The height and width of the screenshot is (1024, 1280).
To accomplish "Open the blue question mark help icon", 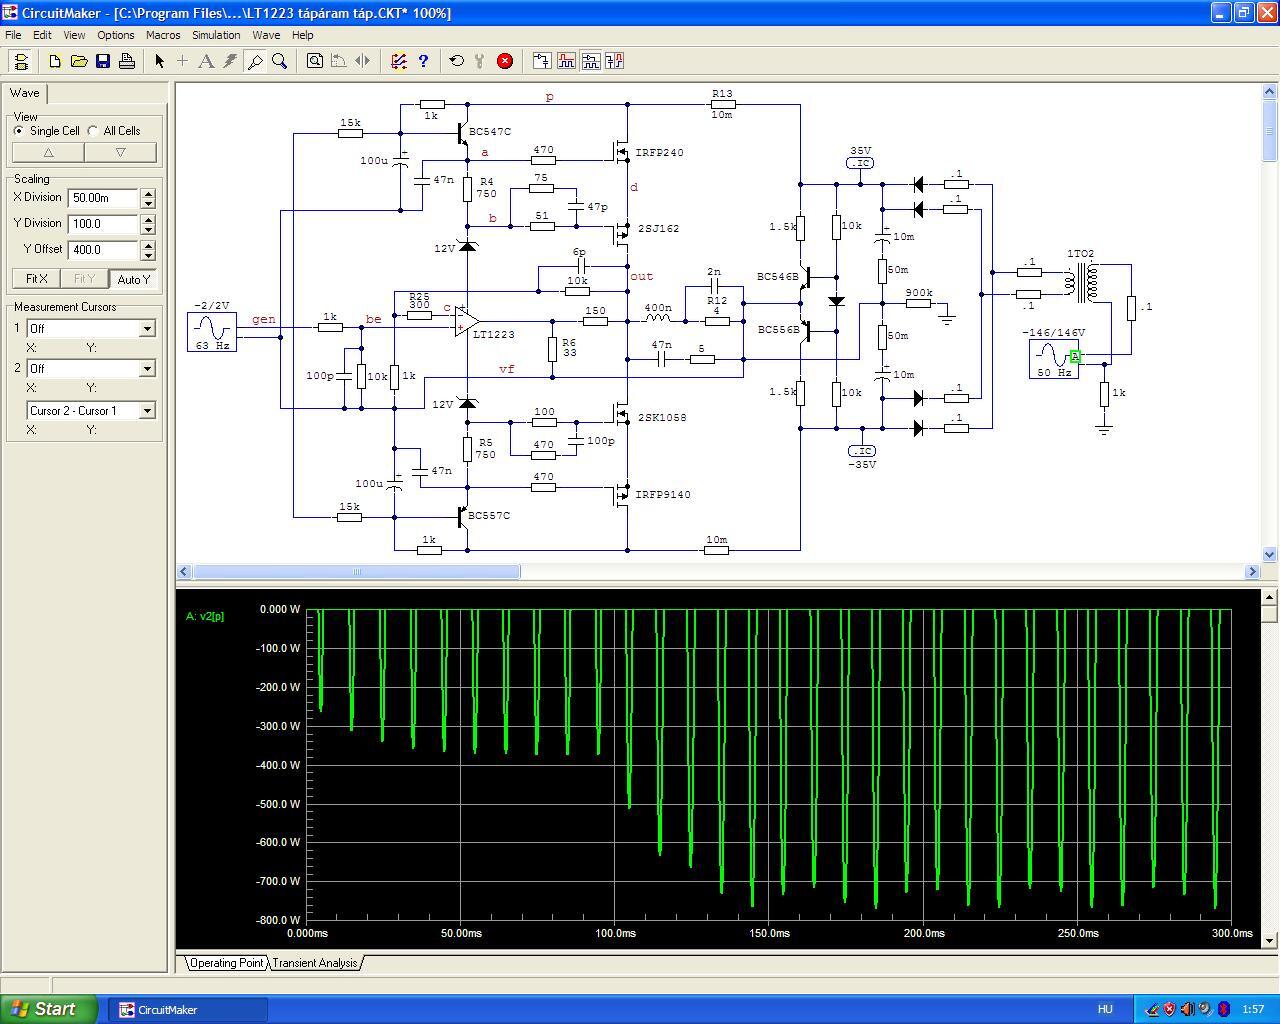I will [x=423, y=61].
